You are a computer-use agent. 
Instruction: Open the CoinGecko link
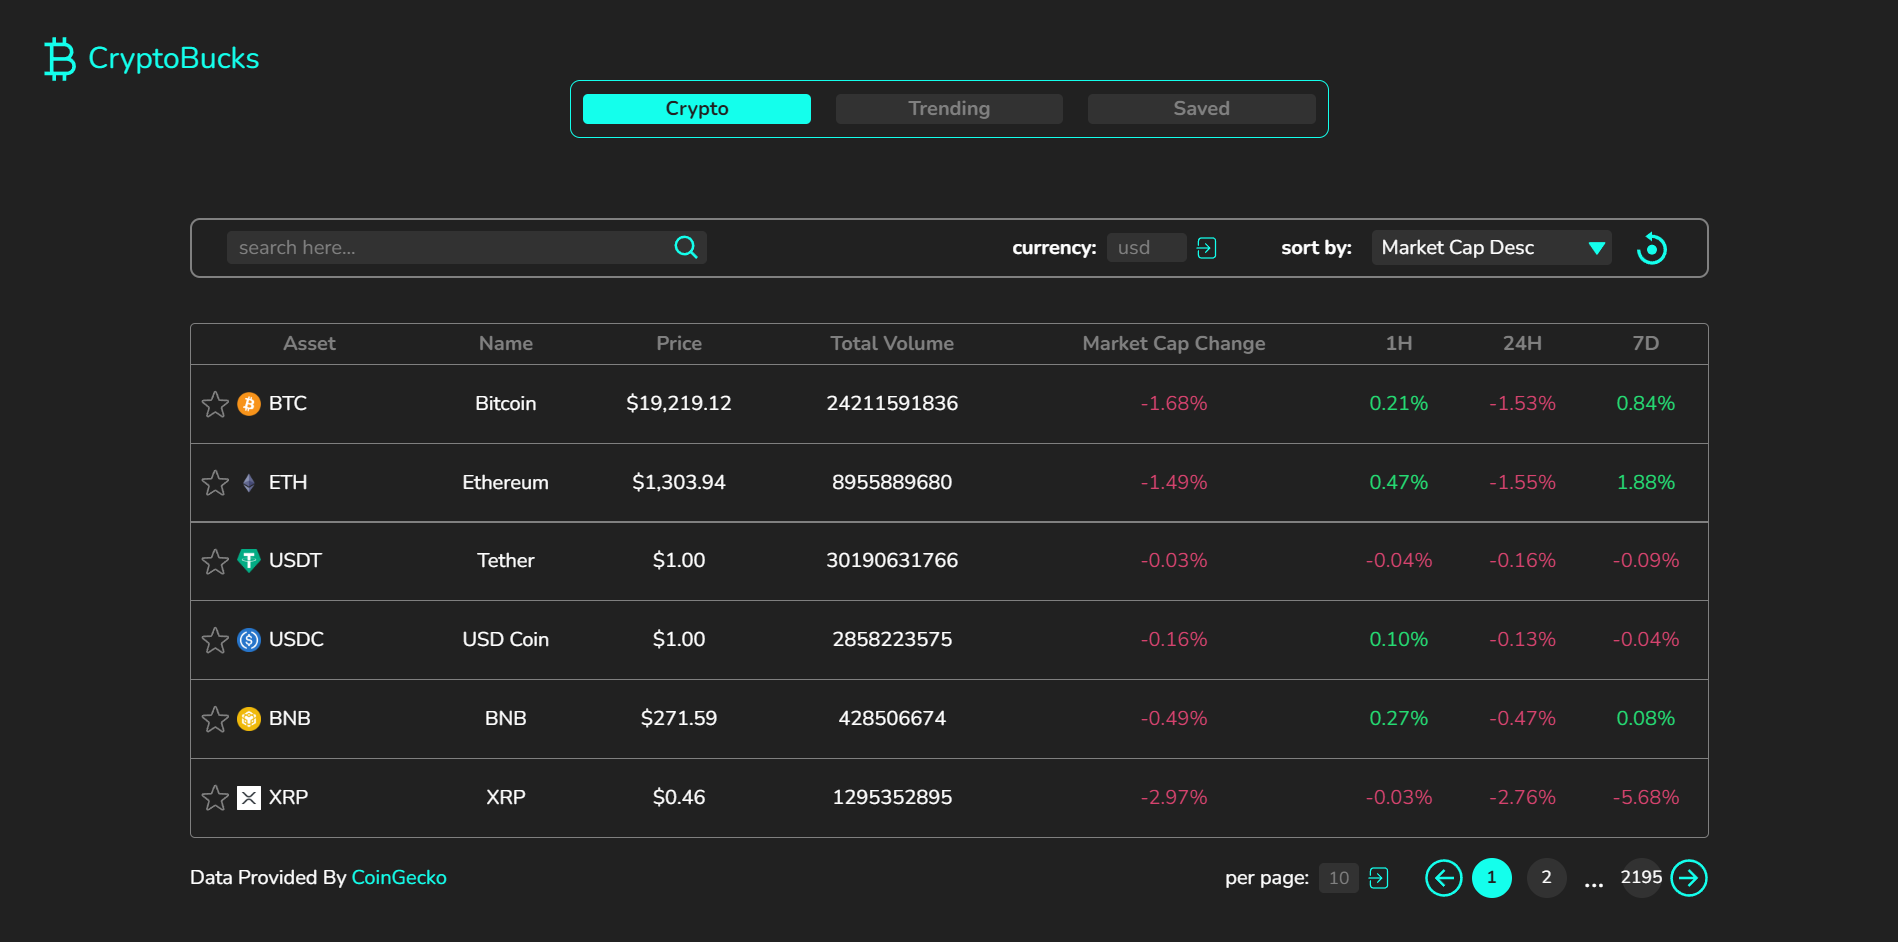pos(399,878)
